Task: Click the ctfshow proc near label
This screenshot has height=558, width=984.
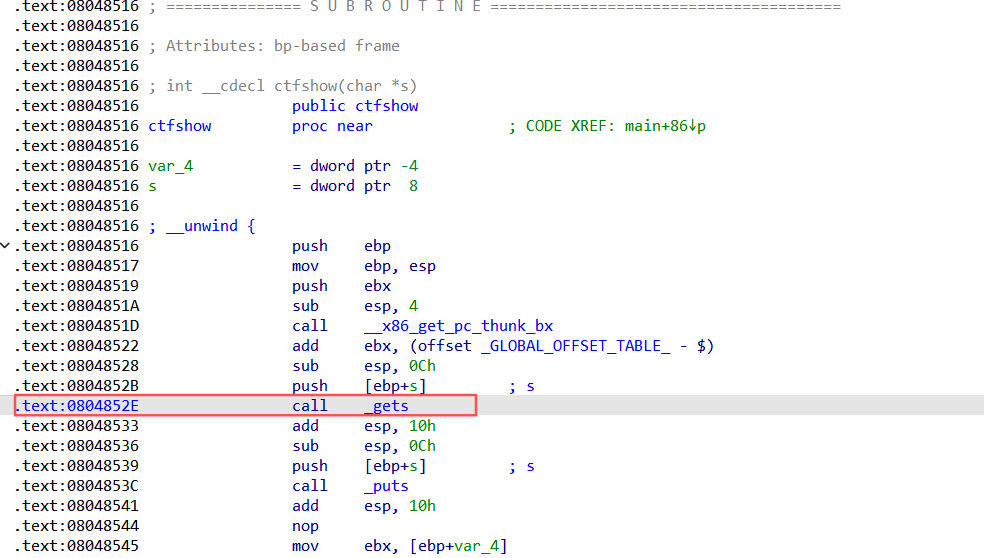Action: coord(180,126)
